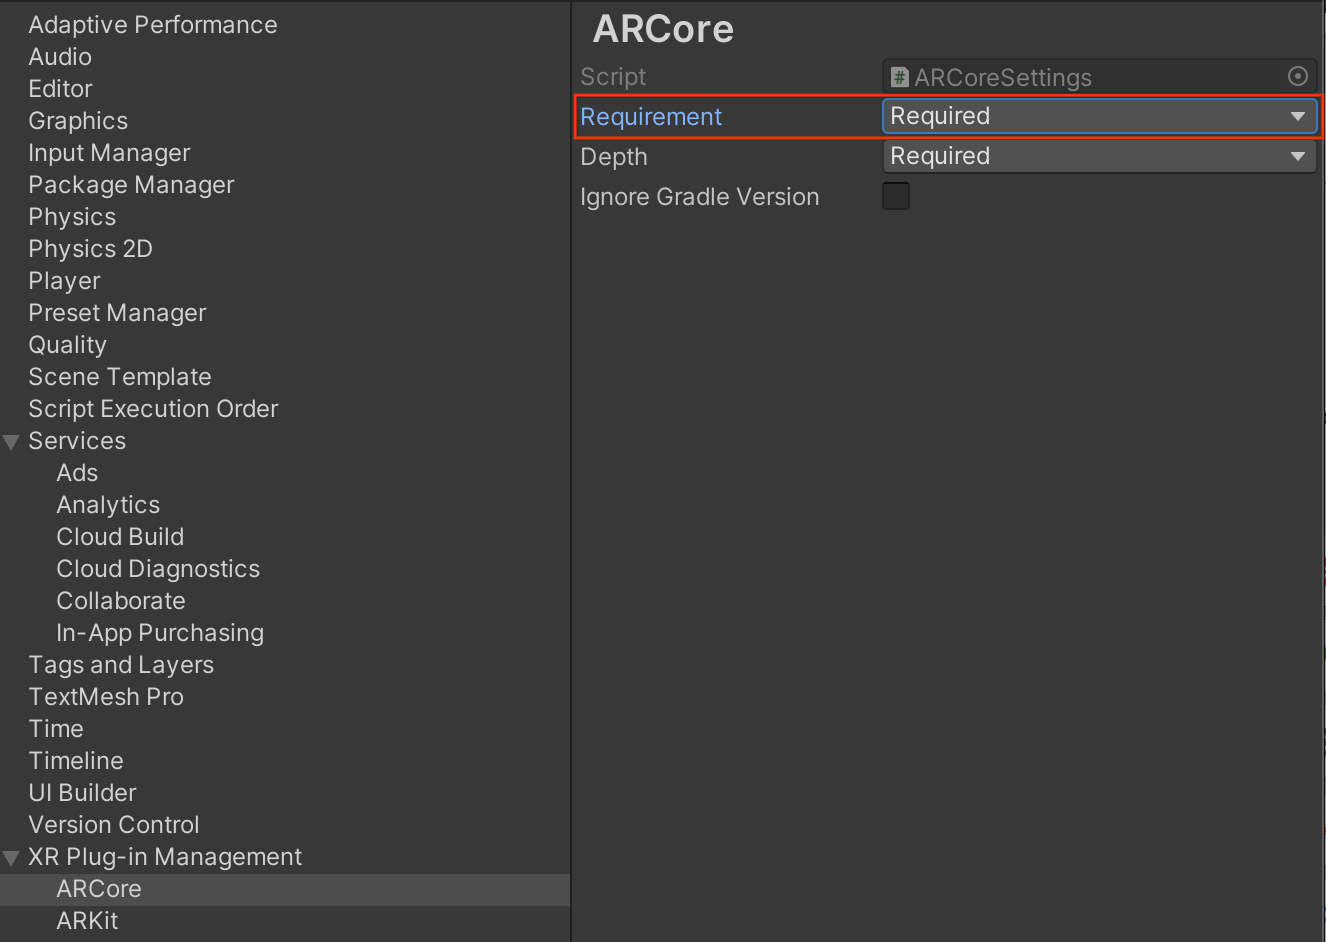Select Cloud Diagnostics under Services

pos(158,569)
